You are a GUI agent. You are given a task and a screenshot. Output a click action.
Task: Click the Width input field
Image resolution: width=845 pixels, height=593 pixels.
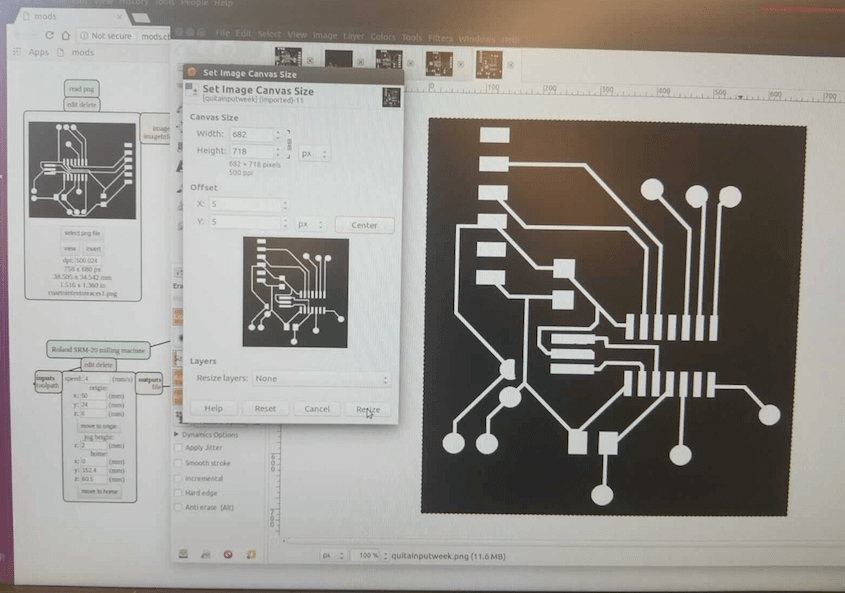(252, 134)
